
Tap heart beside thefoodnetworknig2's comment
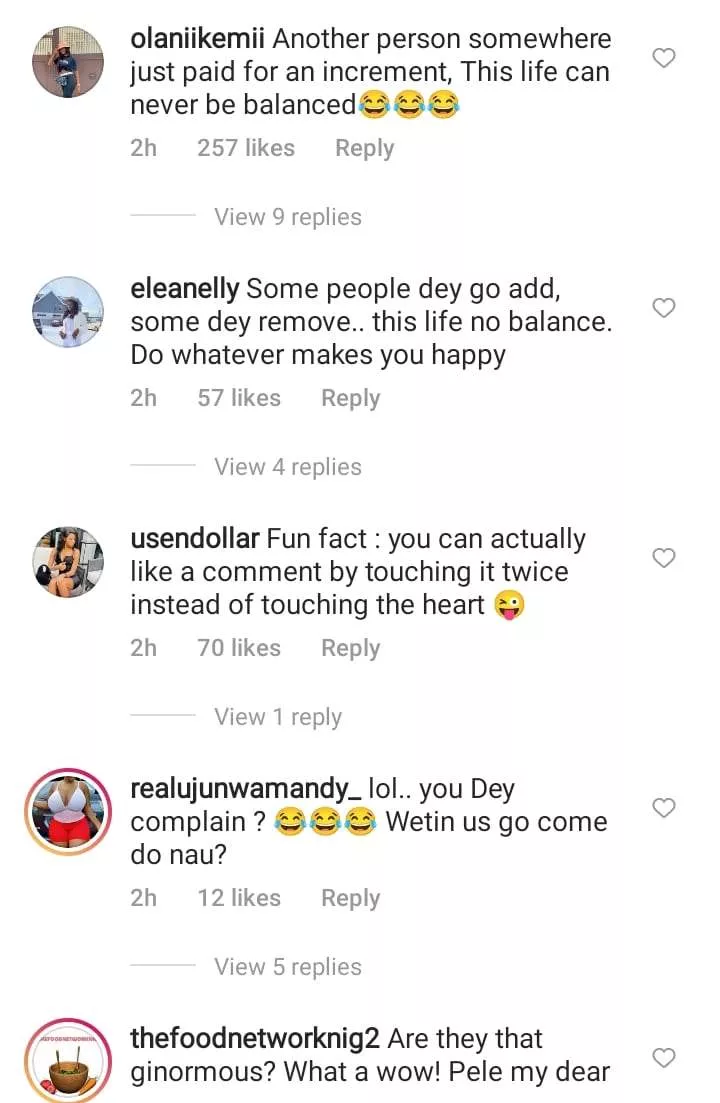pyautogui.click(x=664, y=1057)
